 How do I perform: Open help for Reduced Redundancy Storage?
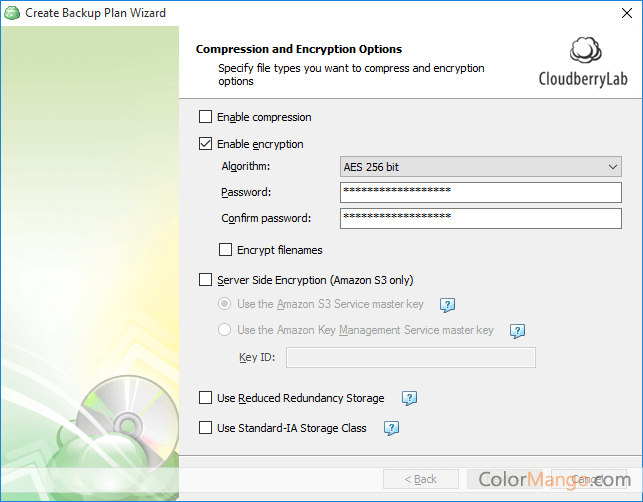pyautogui.click(x=409, y=398)
